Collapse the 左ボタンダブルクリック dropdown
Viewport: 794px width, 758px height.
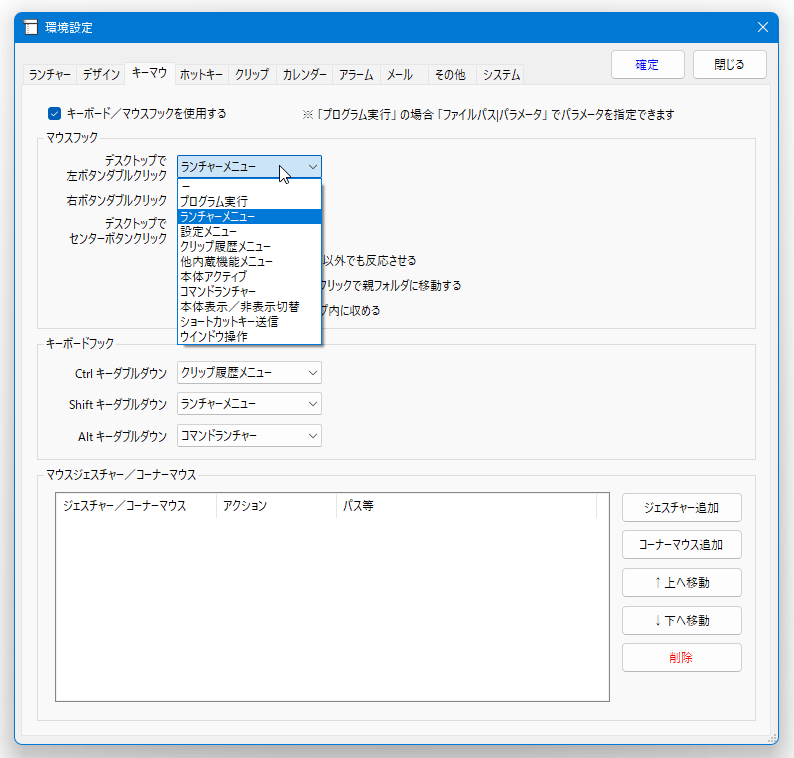(249, 167)
